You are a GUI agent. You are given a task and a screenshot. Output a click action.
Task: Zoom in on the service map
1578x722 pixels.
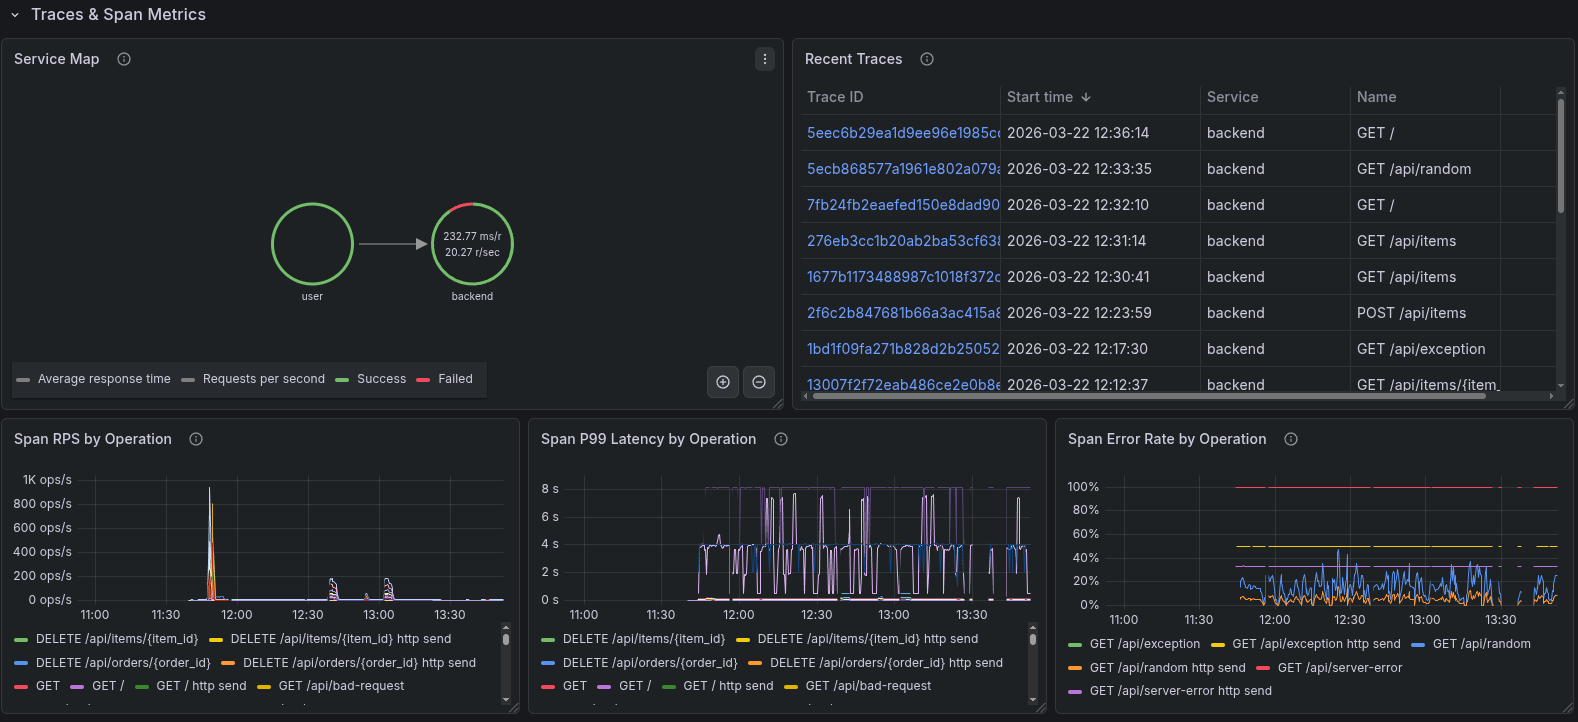(723, 382)
